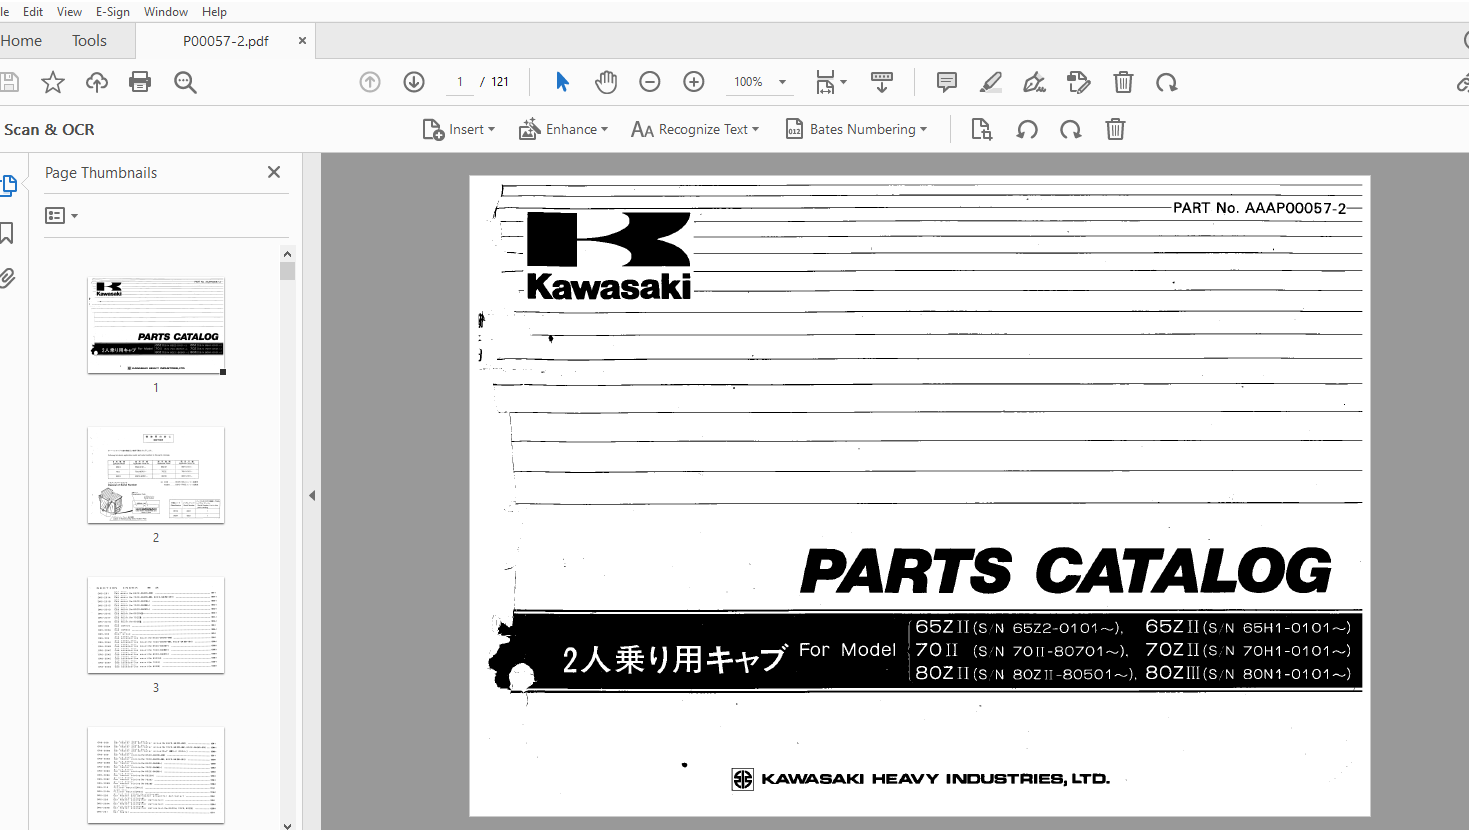Collapse the navigation pane arrow
Viewport: 1469px width, 830px height.
(x=312, y=495)
